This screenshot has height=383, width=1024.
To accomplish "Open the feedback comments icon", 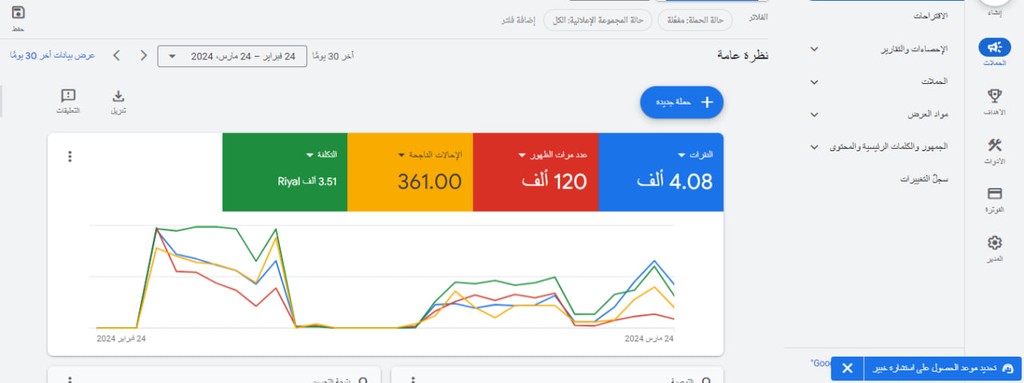I will pos(68,97).
